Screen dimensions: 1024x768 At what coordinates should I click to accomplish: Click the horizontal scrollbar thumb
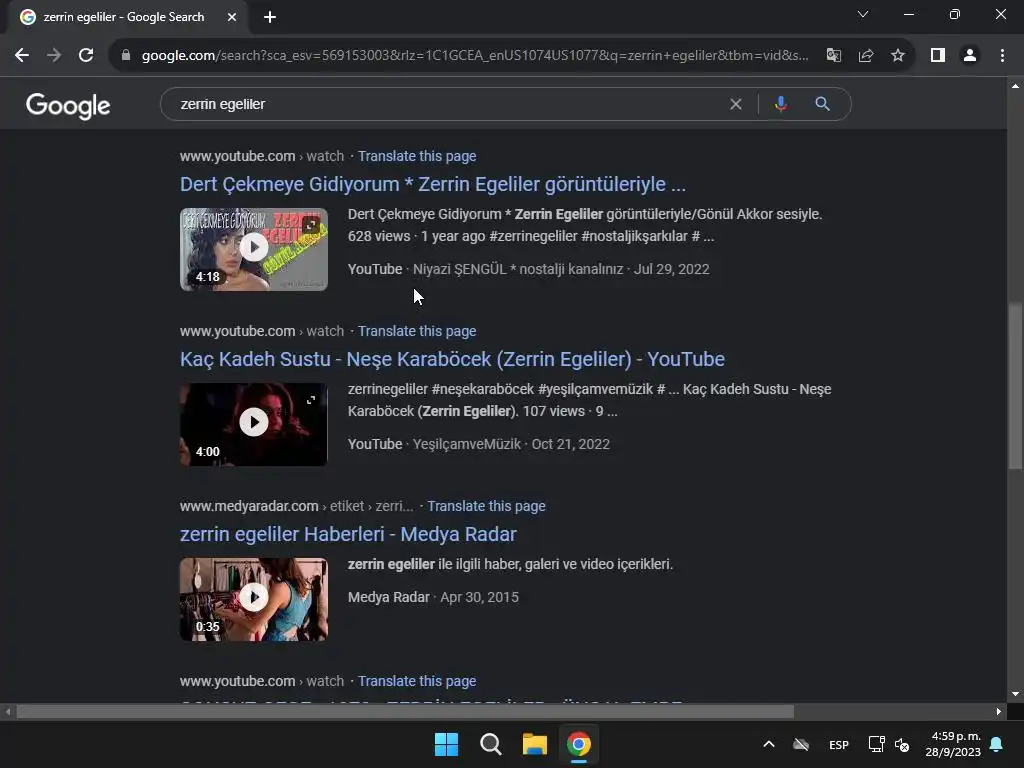click(x=405, y=712)
